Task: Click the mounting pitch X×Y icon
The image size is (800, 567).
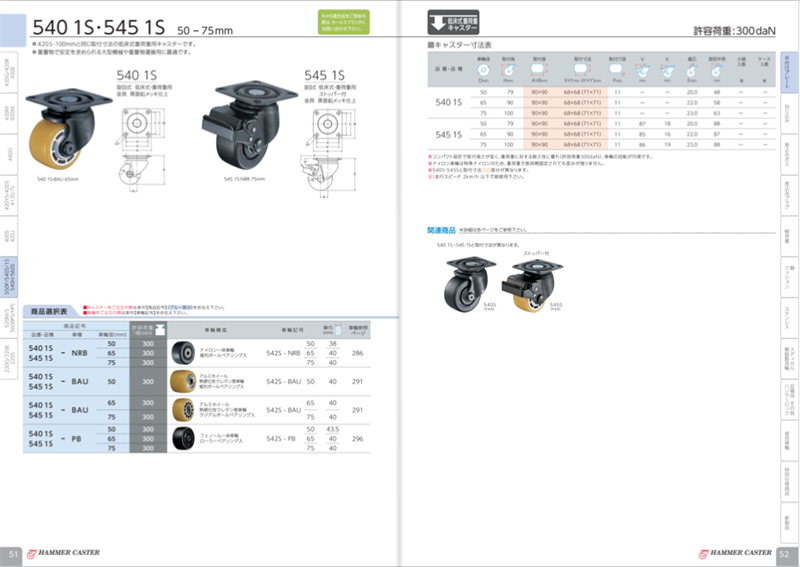Action: click(582, 69)
